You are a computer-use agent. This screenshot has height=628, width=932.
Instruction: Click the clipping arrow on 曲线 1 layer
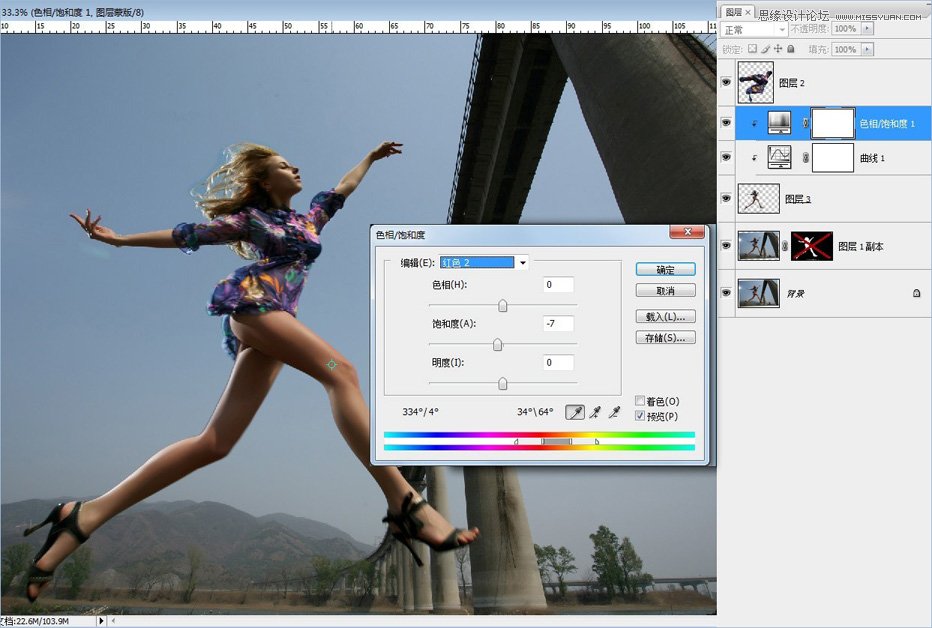coord(754,158)
